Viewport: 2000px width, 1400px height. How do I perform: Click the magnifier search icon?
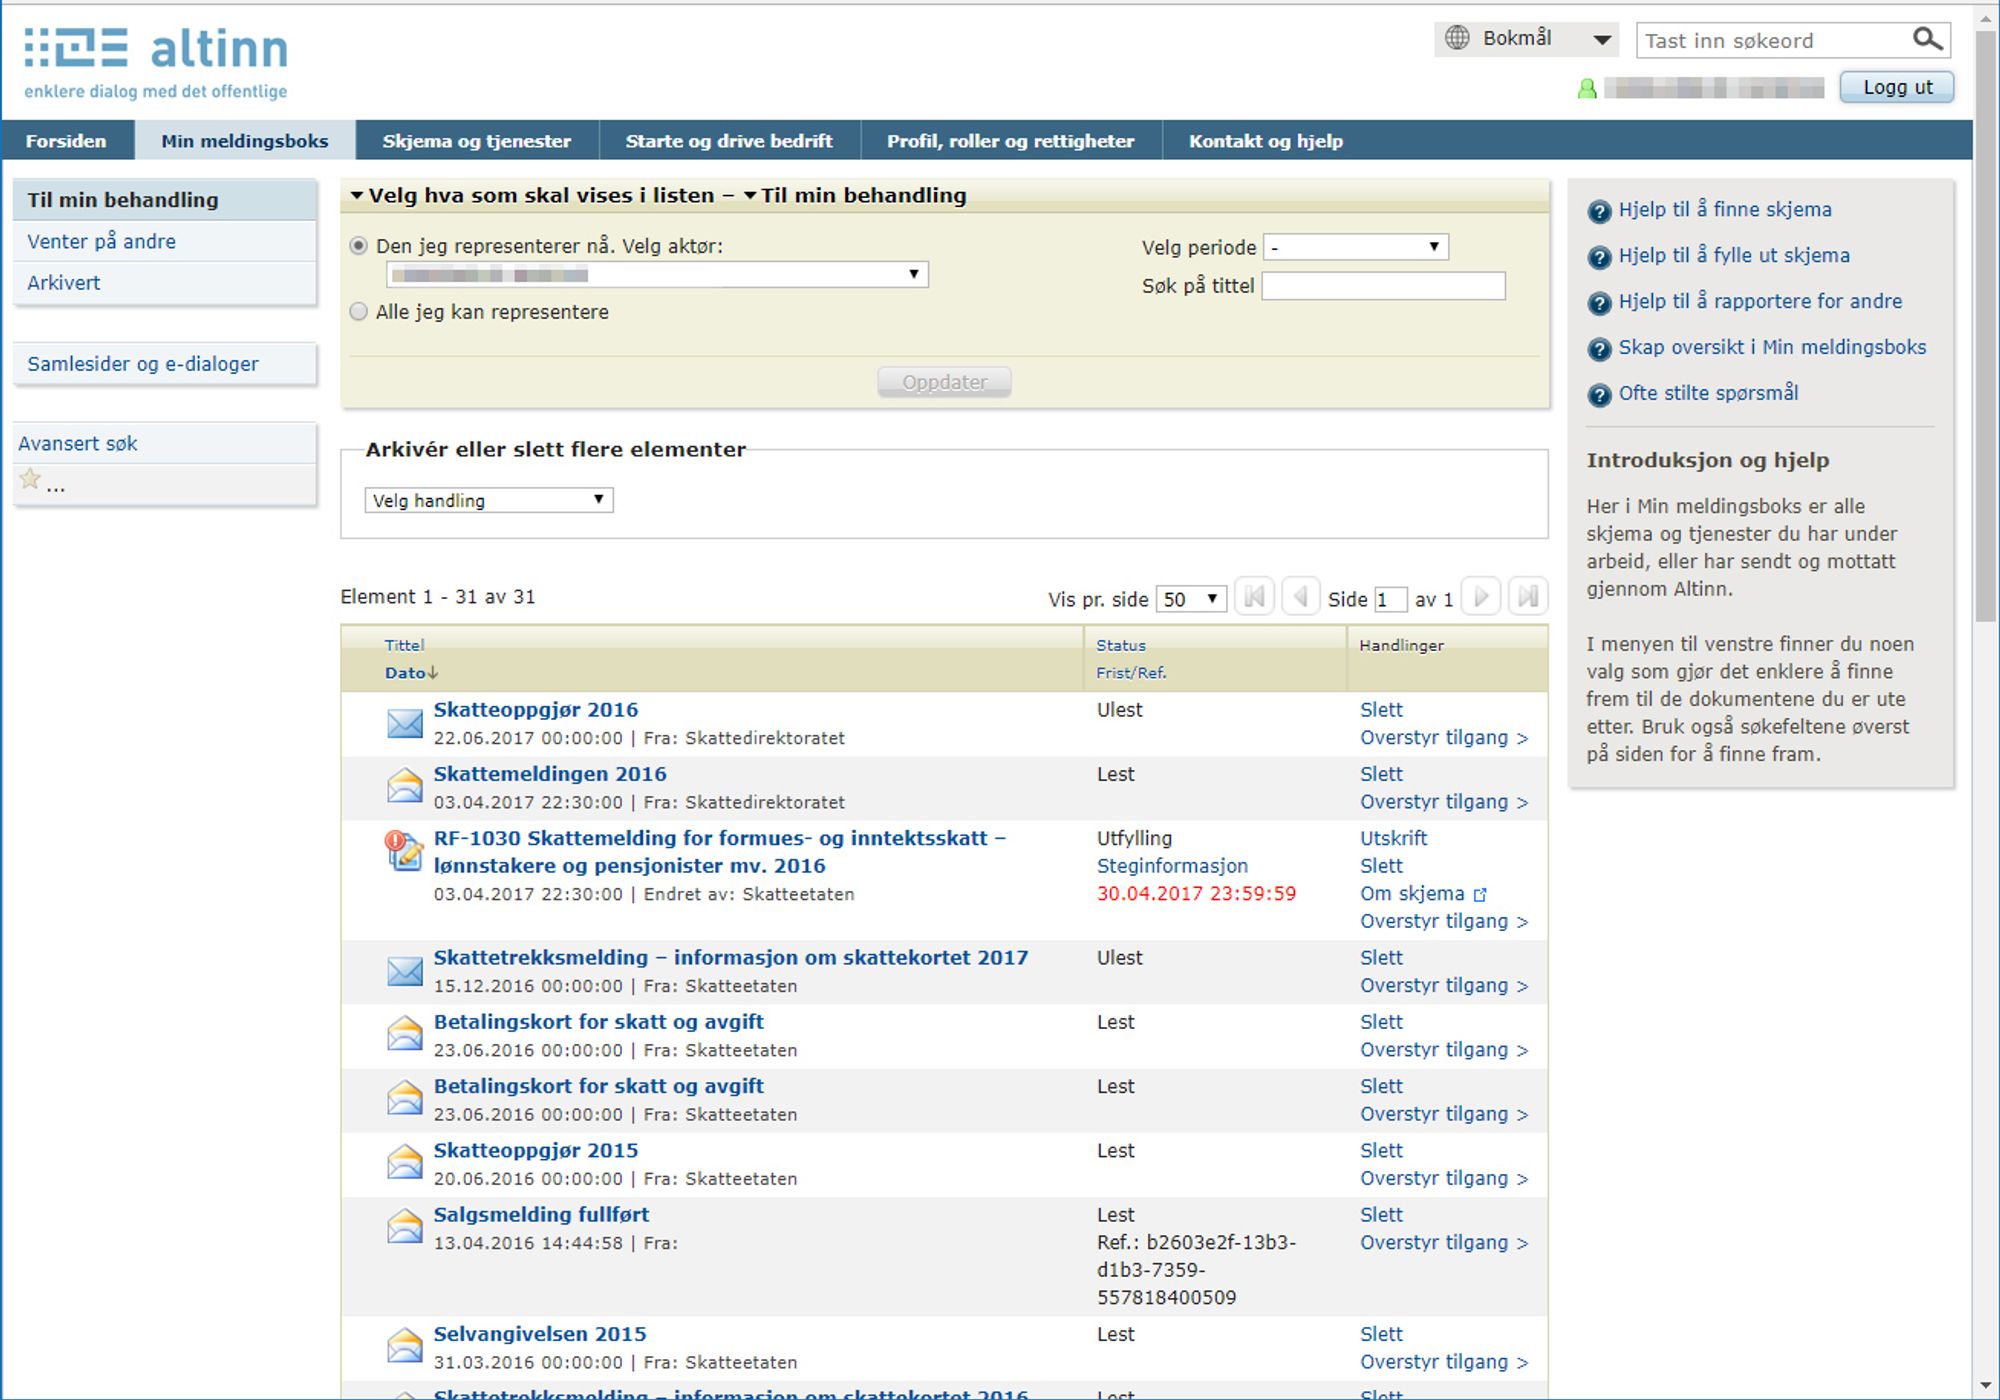click(x=1927, y=39)
